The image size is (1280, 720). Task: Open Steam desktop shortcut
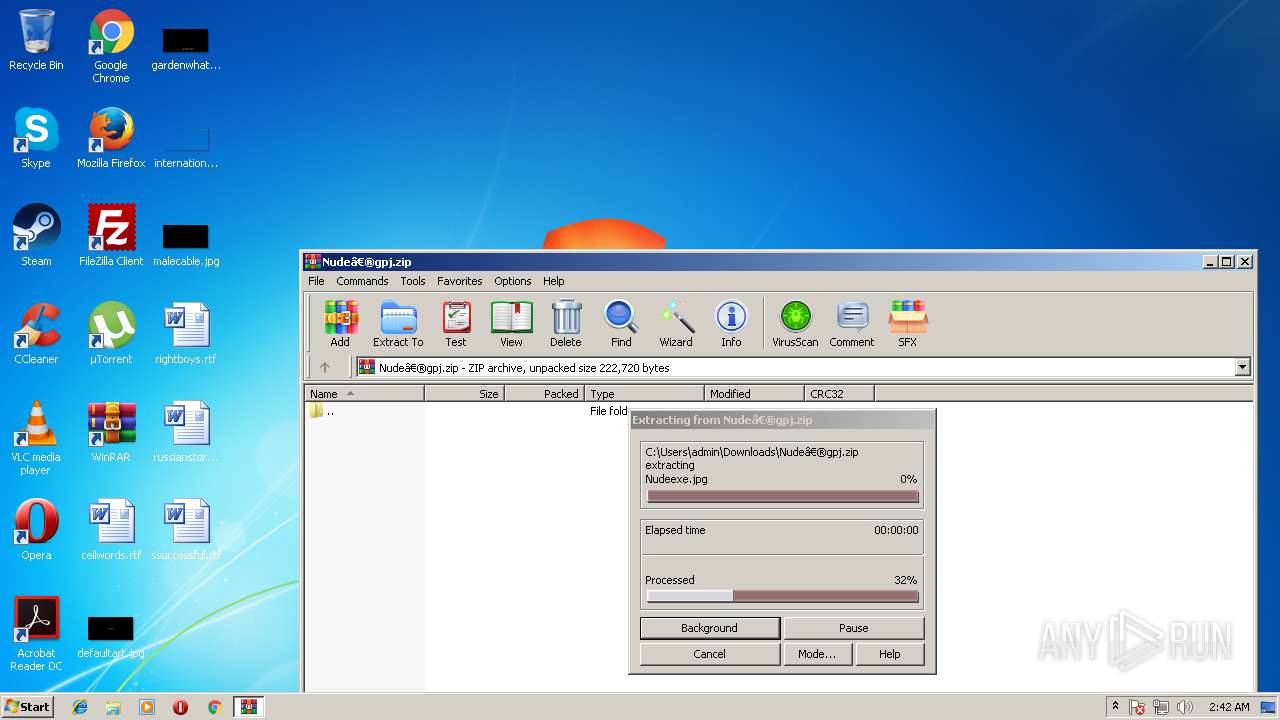36,236
